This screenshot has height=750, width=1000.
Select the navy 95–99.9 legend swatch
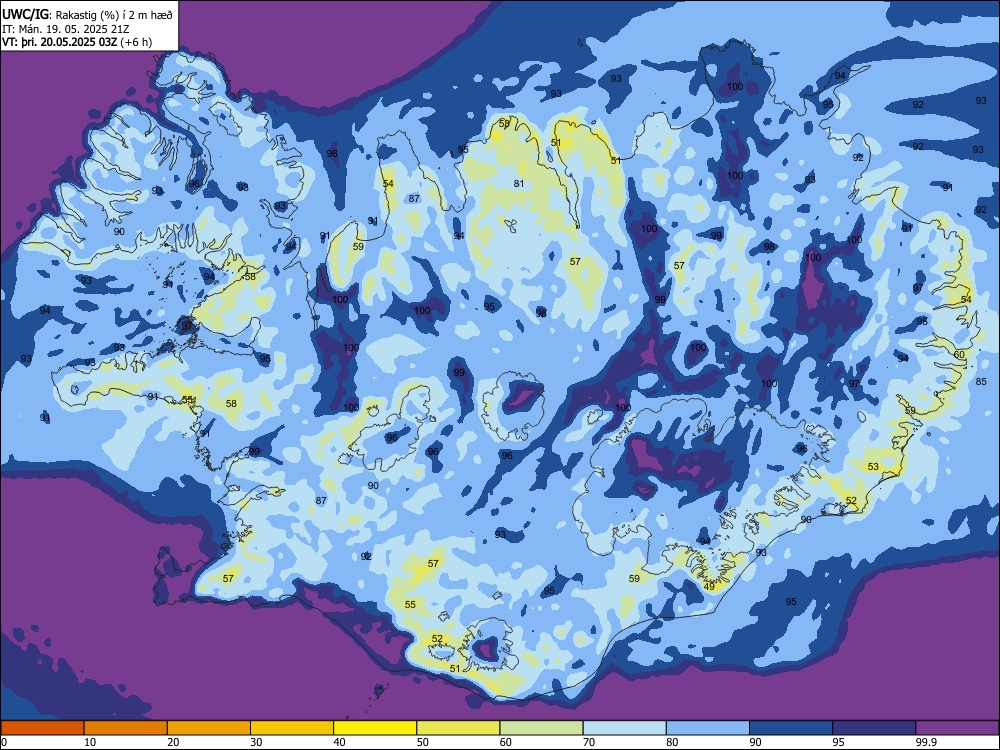pos(874,728)
